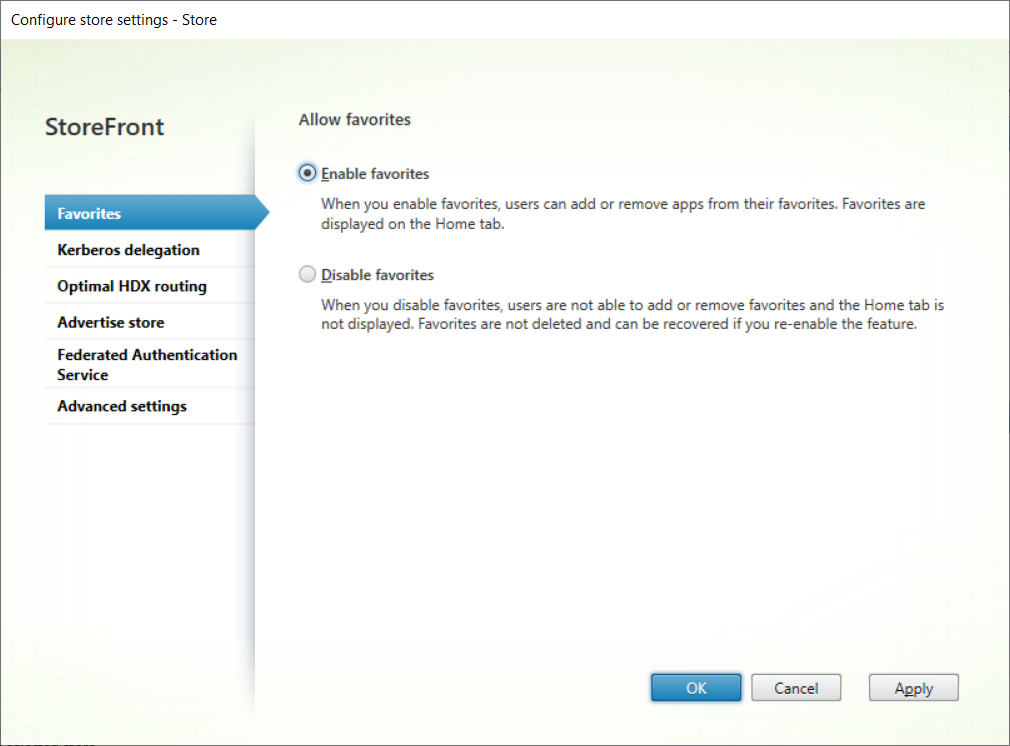1010x746 pixels.
Task: Click the empty sidebar area below Advanced settings
Action: (x=149, y=550)
